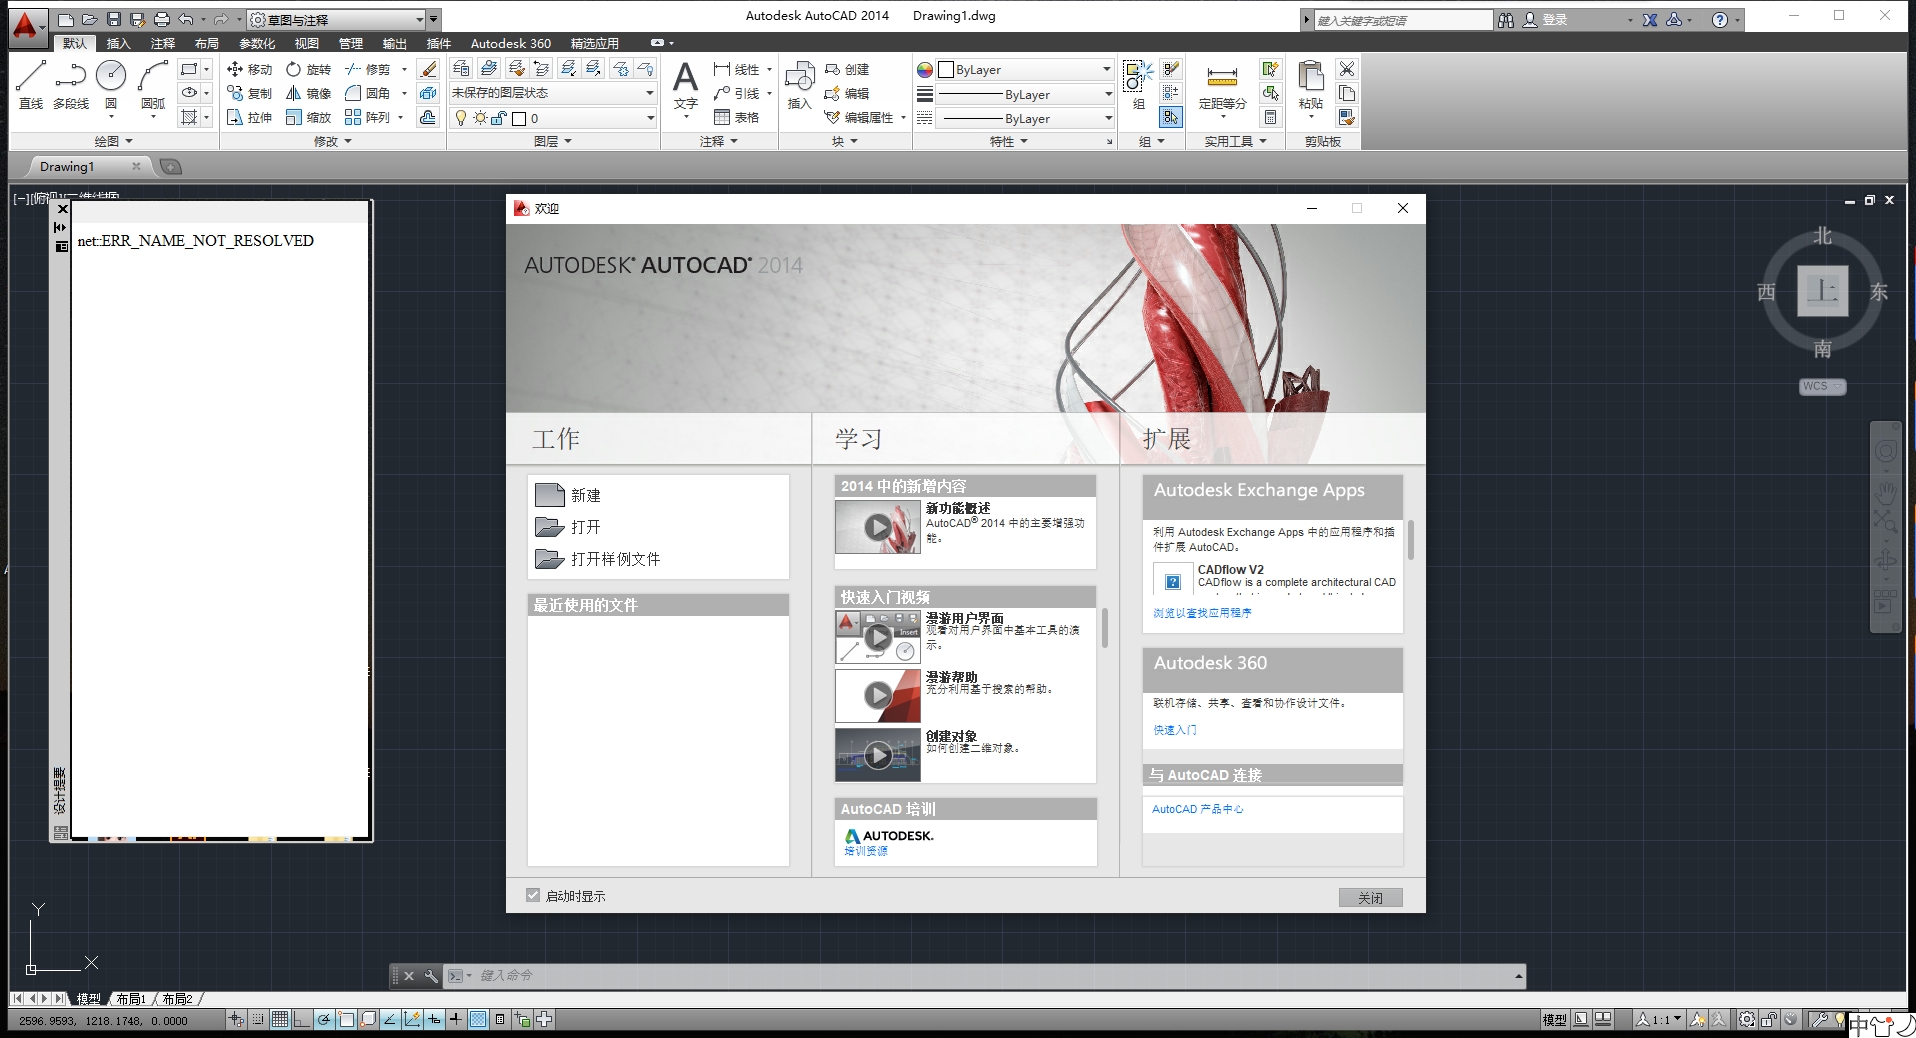Click the 关闭 button in the welcome dialog
This screenshot has width=1916, height=1038.
click(1370, 897)
